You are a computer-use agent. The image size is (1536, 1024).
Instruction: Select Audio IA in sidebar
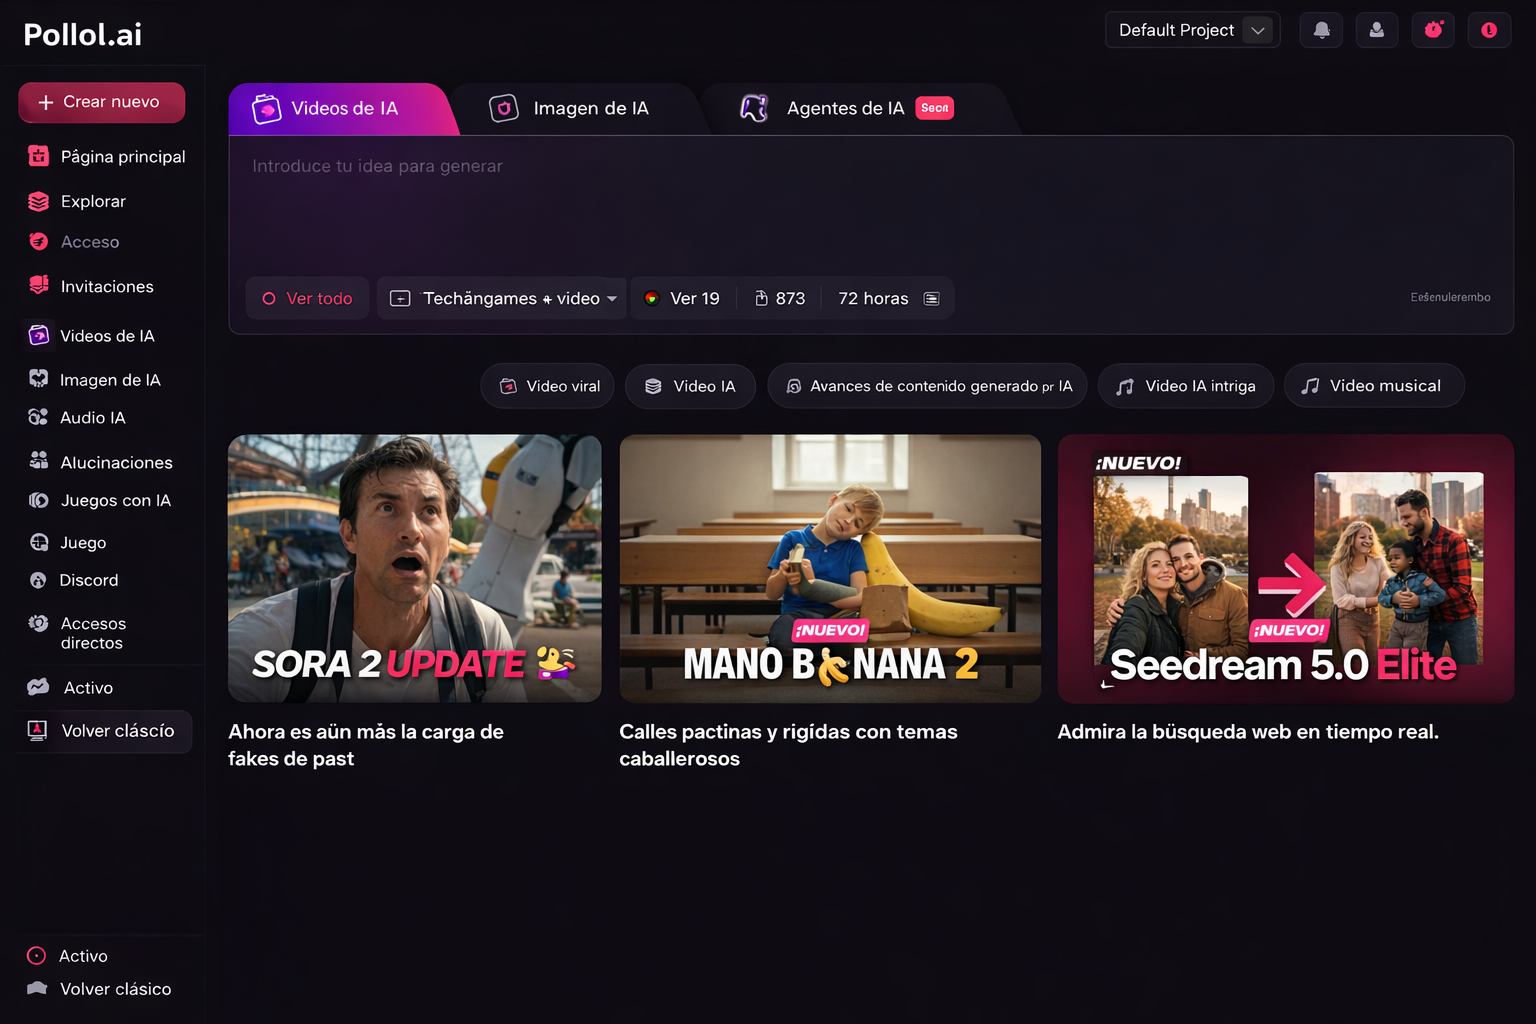pos(92,418)
